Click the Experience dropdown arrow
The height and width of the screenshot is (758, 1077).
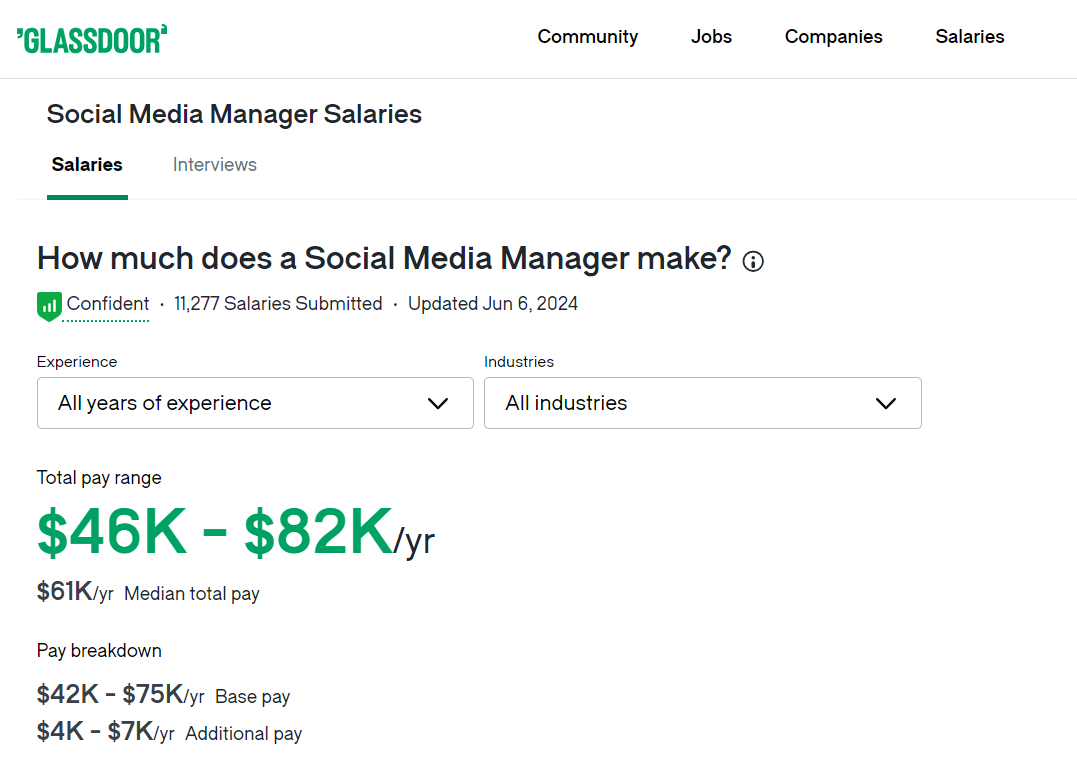pyautogui.click(x=438, y=403)
